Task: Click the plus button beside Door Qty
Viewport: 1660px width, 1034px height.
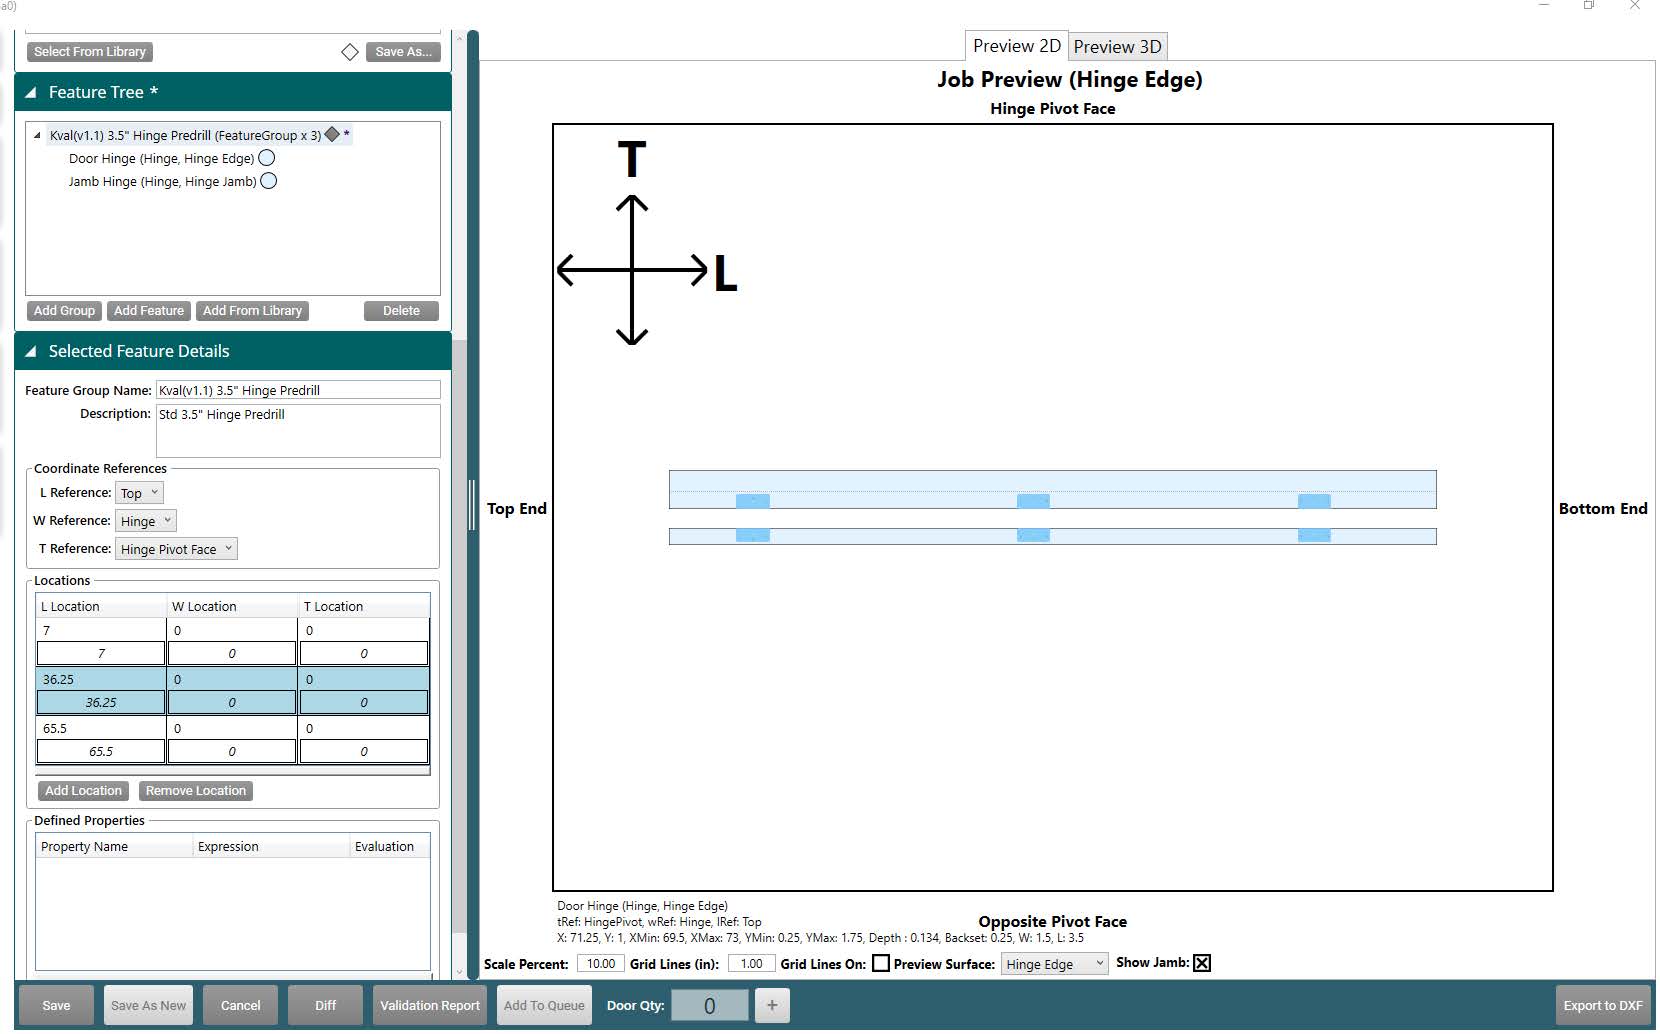Action: (x=772, y=1006)
